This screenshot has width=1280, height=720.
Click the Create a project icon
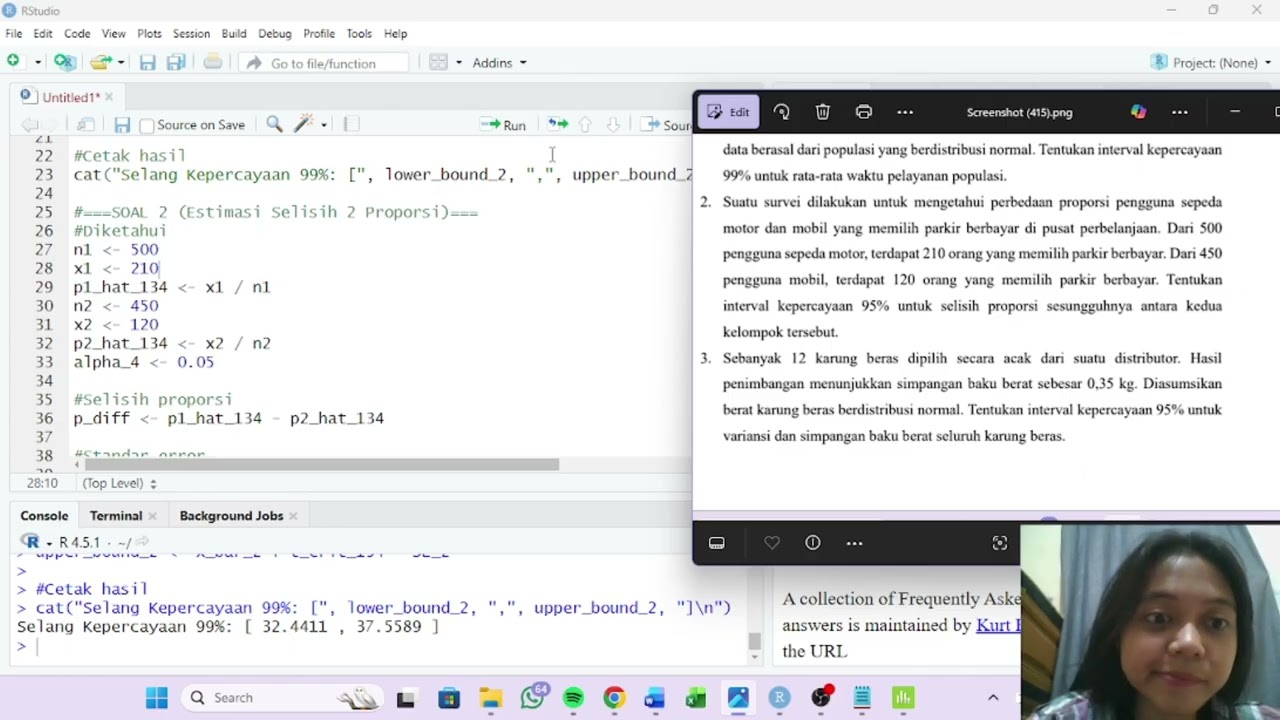pyautogui.click(x=64, y=62)
